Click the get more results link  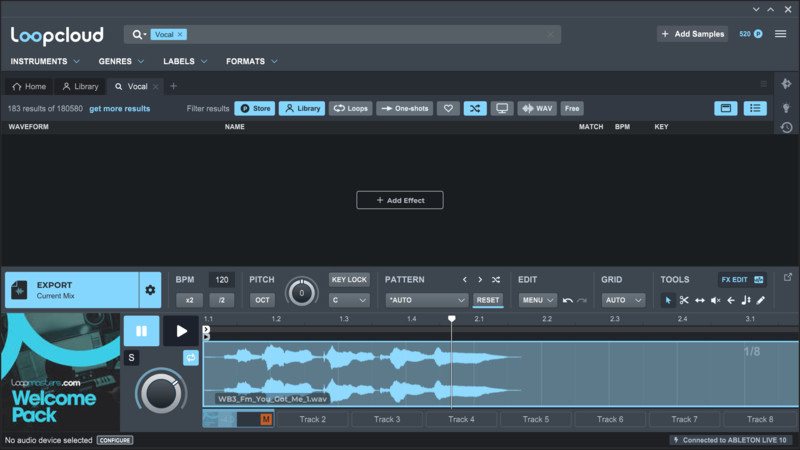[120, 108]
